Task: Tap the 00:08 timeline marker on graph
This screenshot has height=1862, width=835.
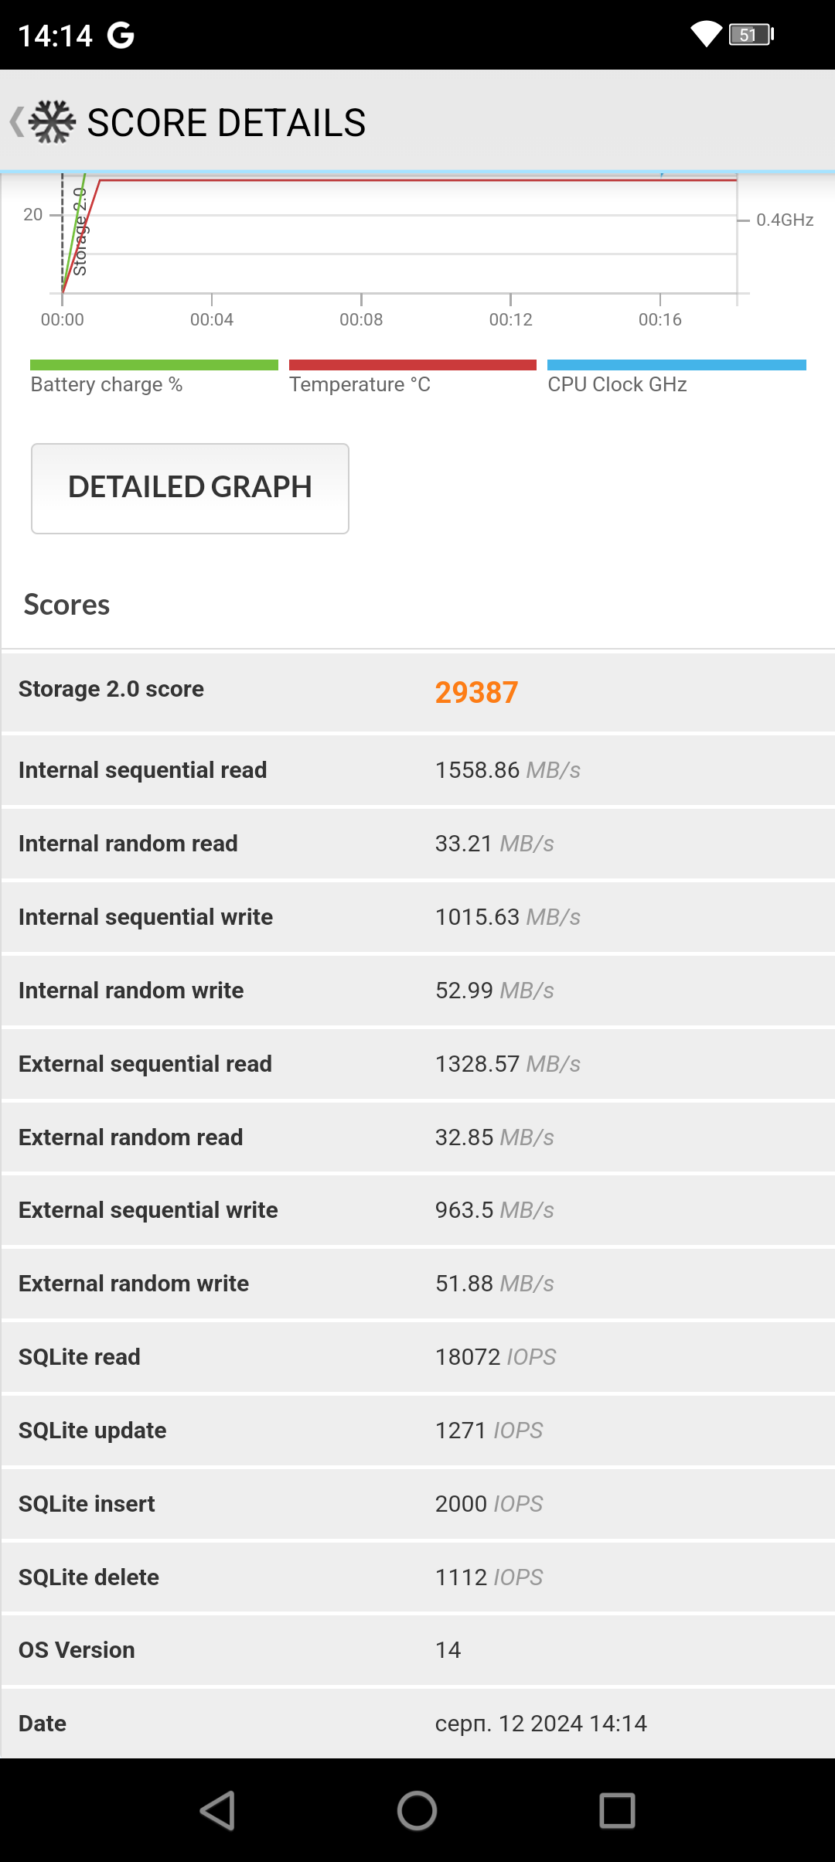Action: (x=361, y=319)
